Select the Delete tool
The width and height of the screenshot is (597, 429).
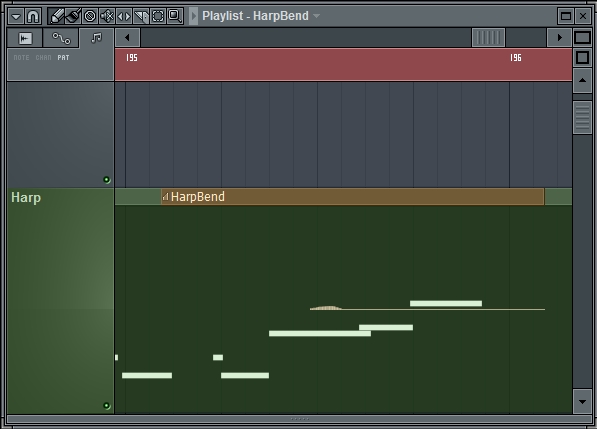tap(90, 16)
